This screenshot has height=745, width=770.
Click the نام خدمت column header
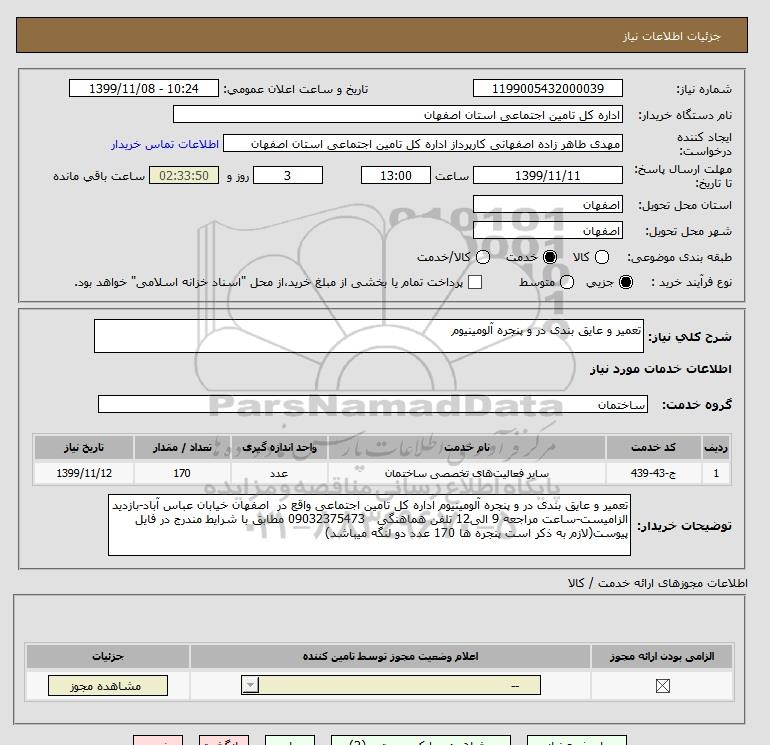tap(467, 447)
